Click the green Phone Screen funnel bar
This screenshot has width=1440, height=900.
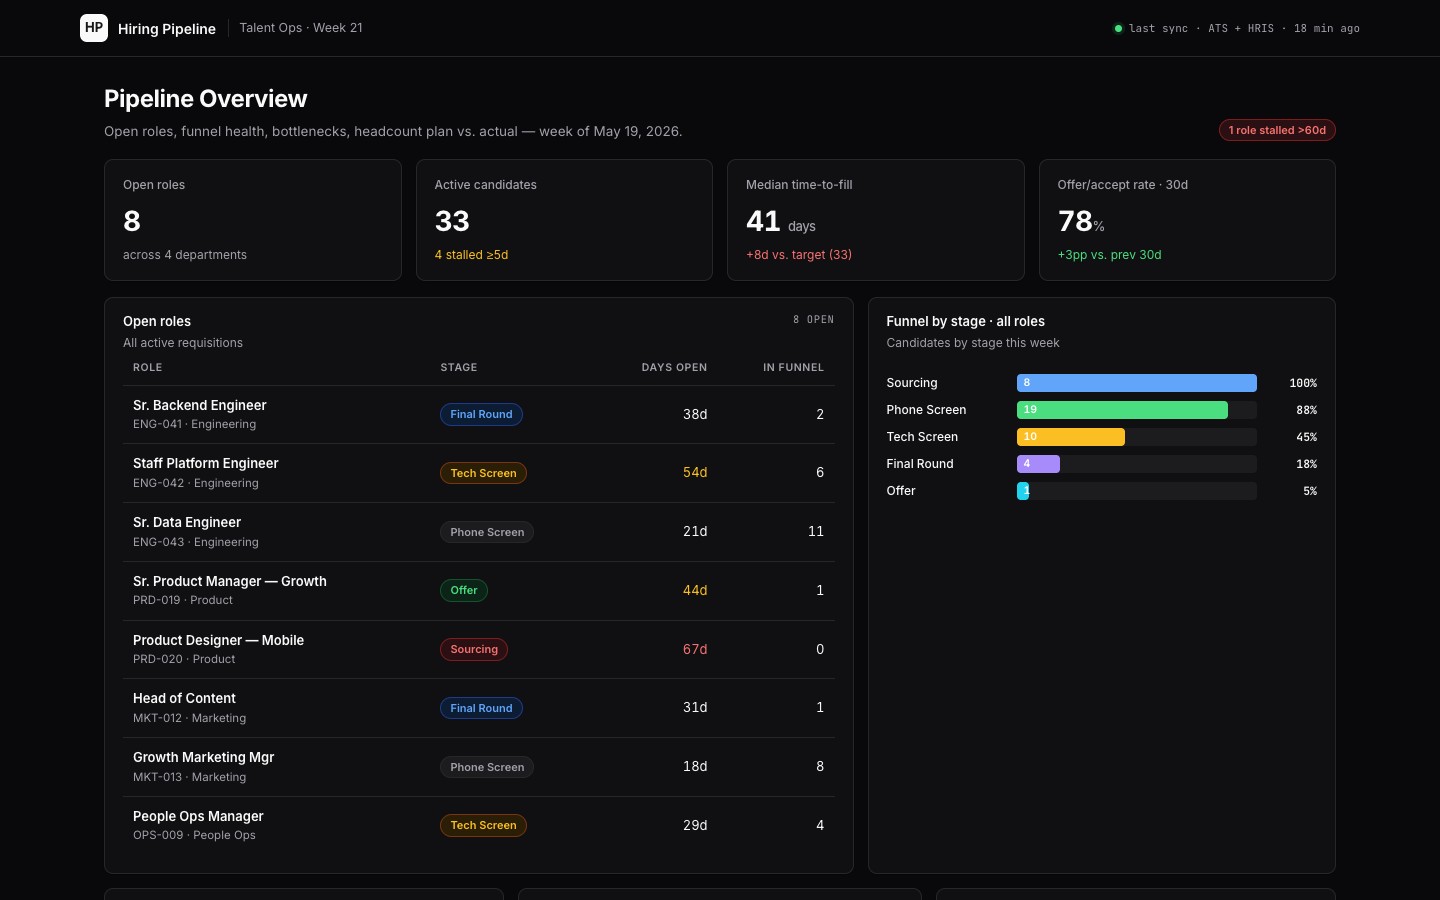click(x=1122, y=410)
